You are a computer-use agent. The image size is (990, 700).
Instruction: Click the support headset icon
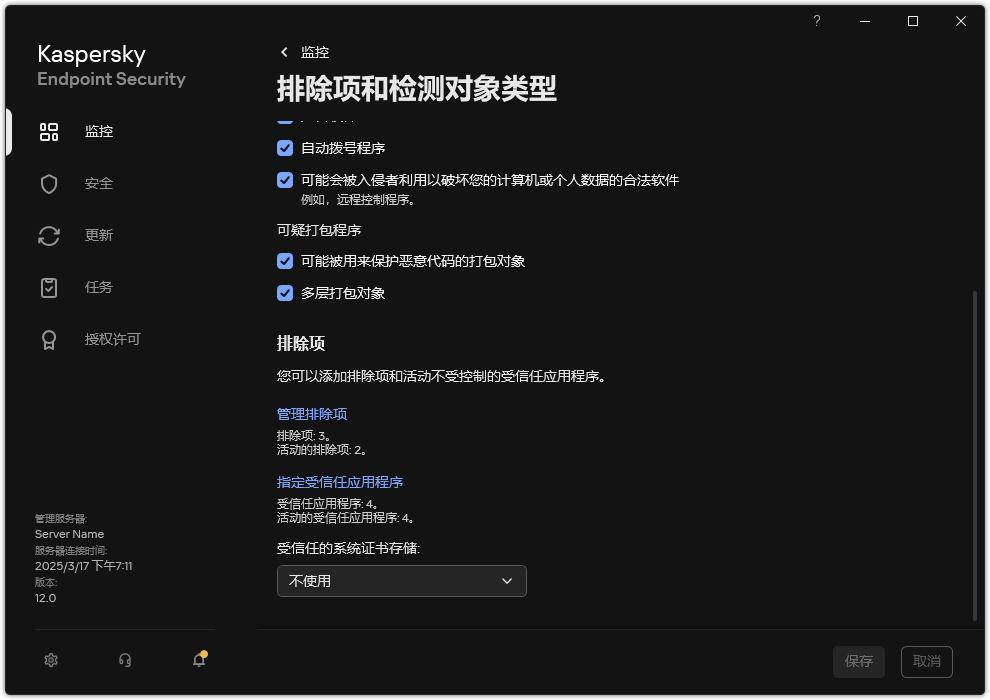click(124, 660)
